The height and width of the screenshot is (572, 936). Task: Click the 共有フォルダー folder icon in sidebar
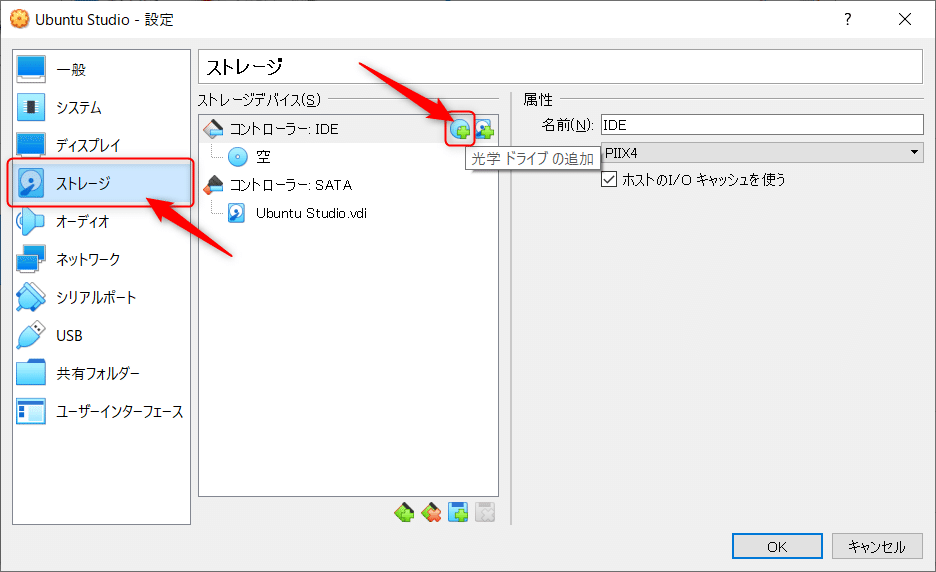[x=31, y=373]
